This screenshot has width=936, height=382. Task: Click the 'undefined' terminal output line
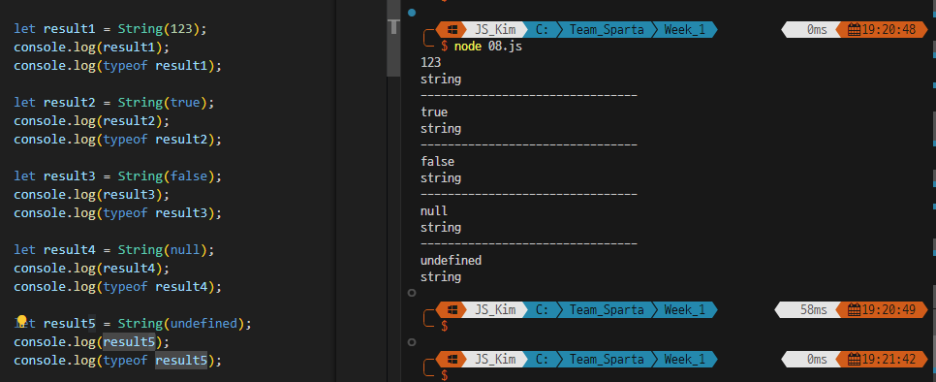pos(451,260)
